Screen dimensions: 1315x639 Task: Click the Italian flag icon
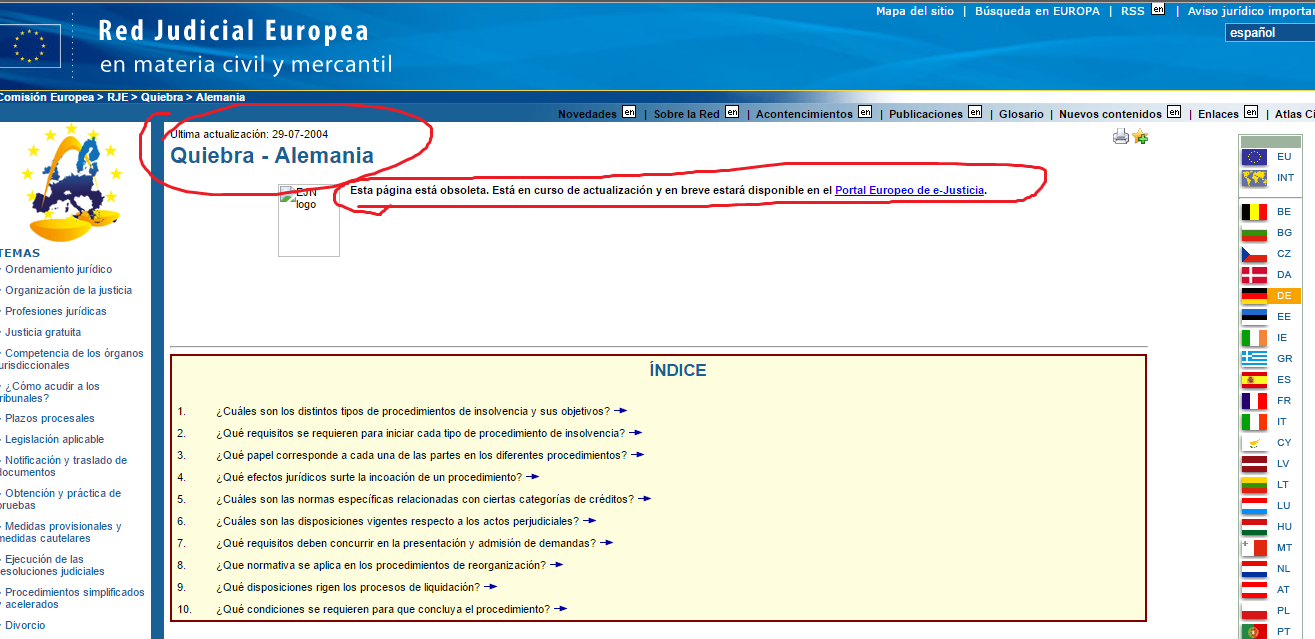pos(1254,422)
